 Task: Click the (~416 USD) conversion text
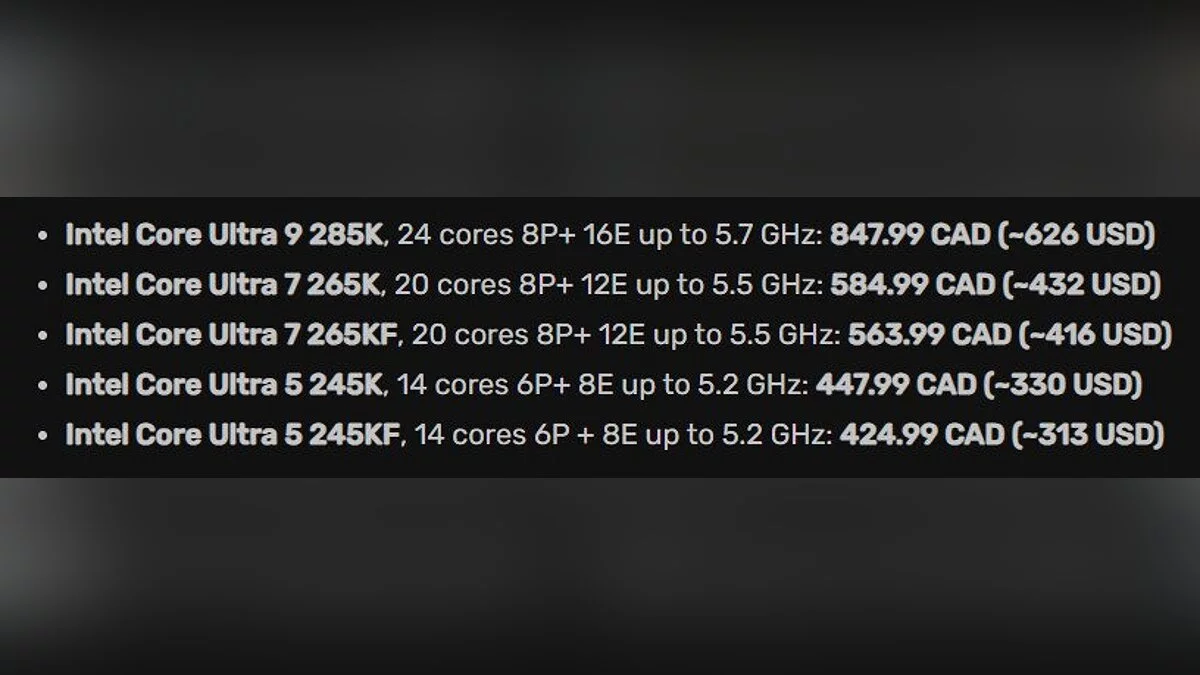pyautogui.click(x=1095, y=335)
